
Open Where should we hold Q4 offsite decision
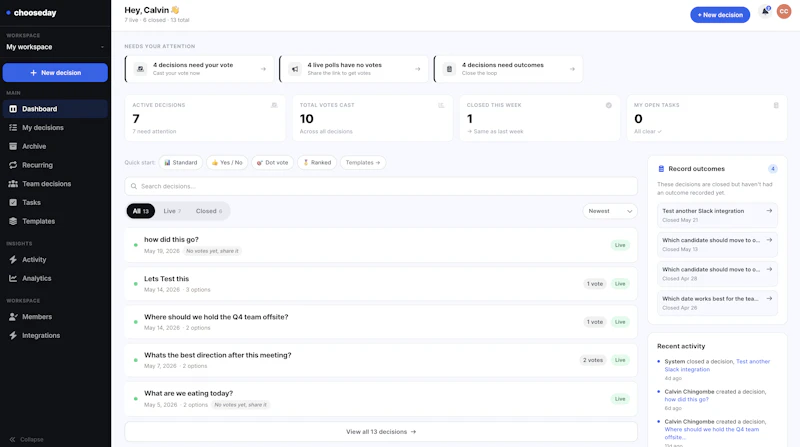381,322
